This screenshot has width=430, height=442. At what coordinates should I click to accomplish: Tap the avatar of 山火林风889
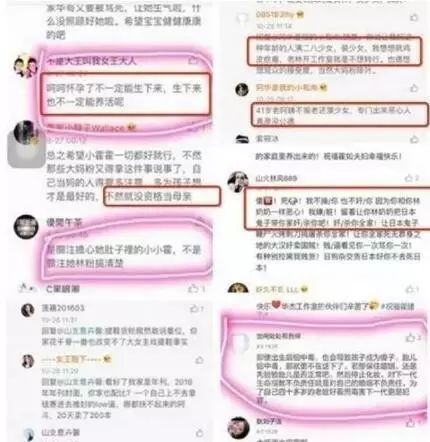click(x=238, y=182)
